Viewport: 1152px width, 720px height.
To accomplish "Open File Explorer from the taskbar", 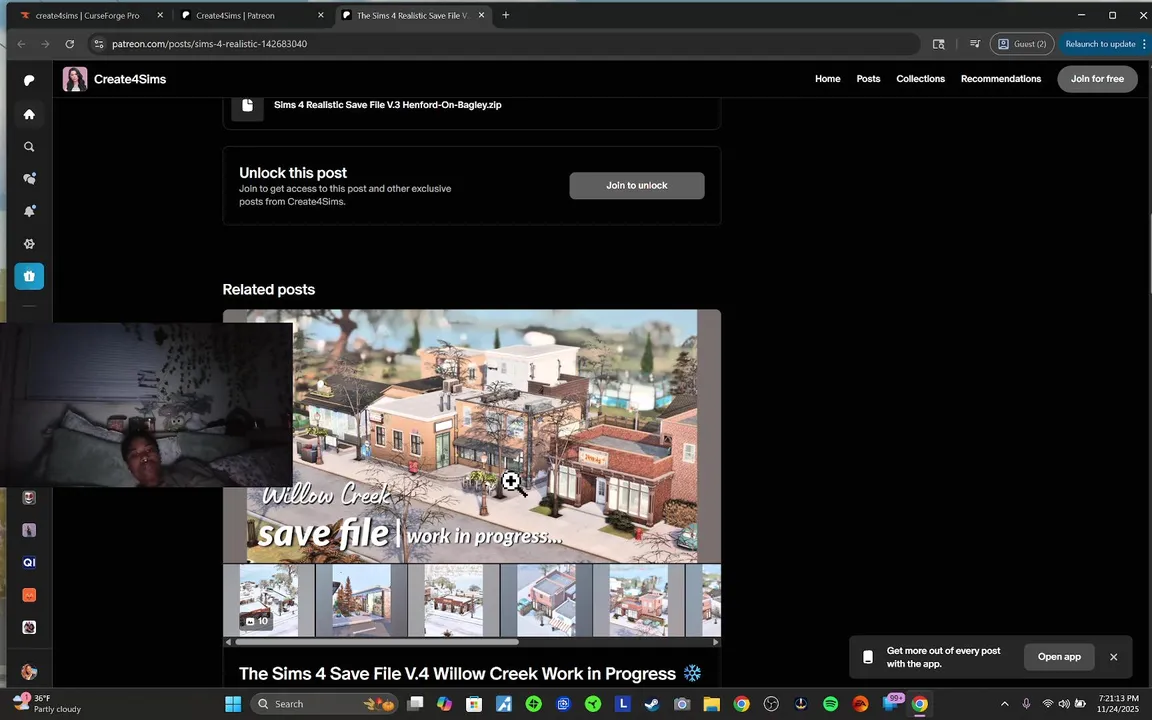I will (711, 704).
